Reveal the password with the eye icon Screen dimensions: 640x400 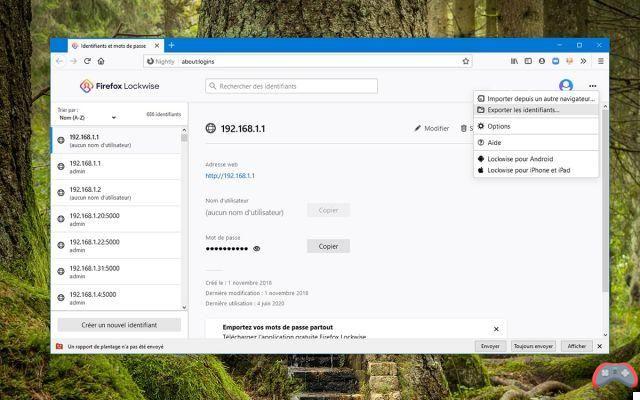point(256,249)
